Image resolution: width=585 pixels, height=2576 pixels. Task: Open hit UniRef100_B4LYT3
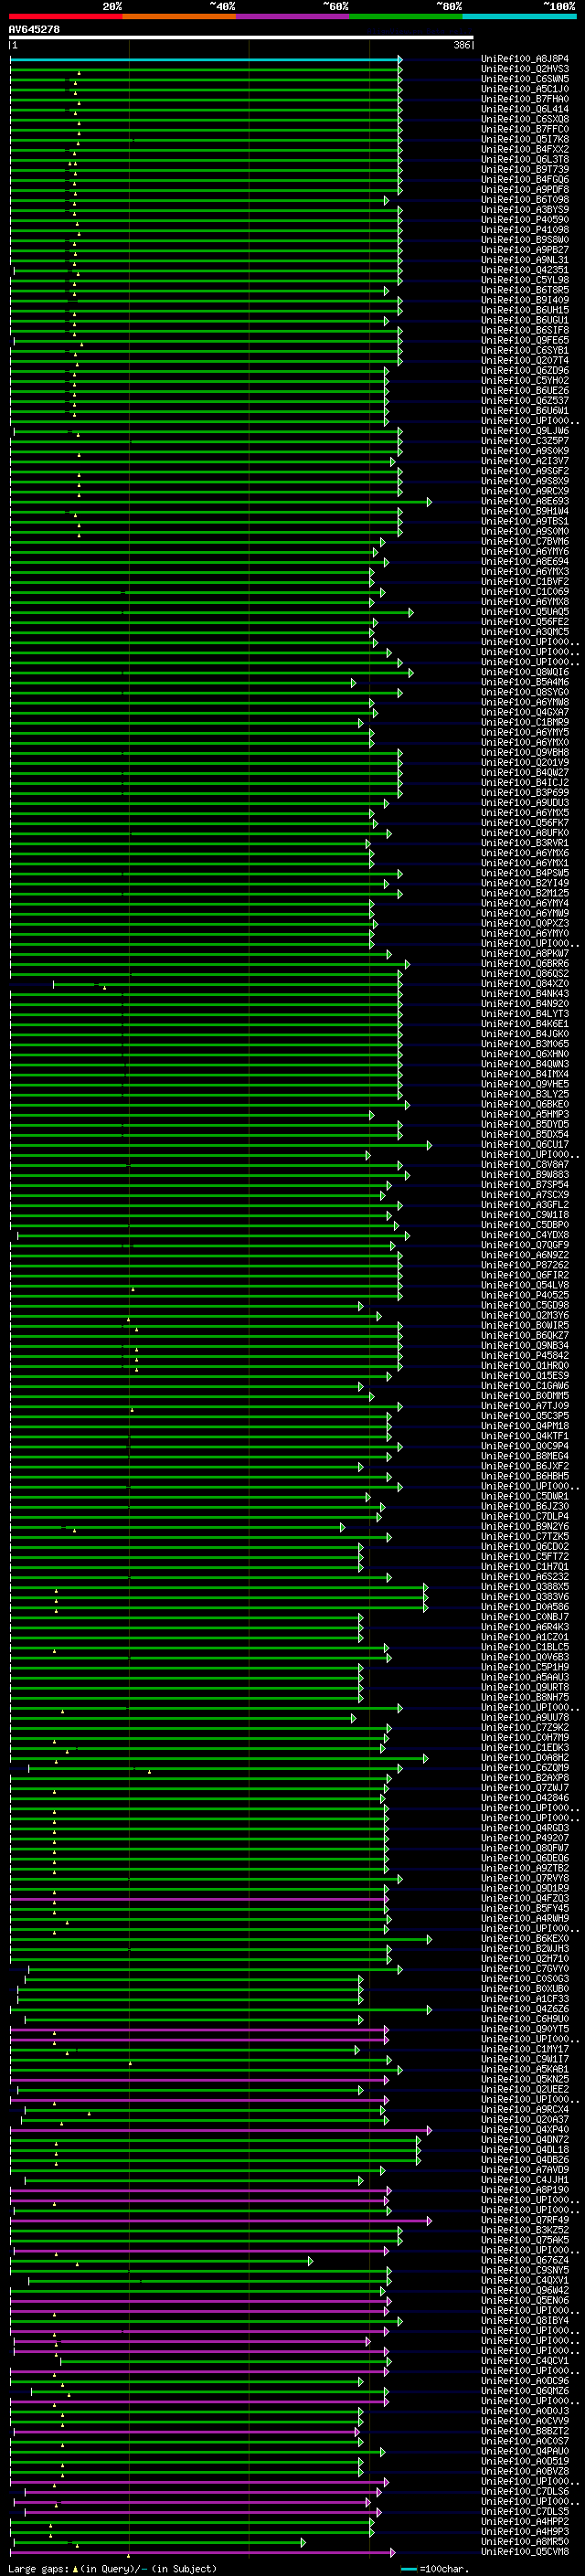tap(525, 1014)
